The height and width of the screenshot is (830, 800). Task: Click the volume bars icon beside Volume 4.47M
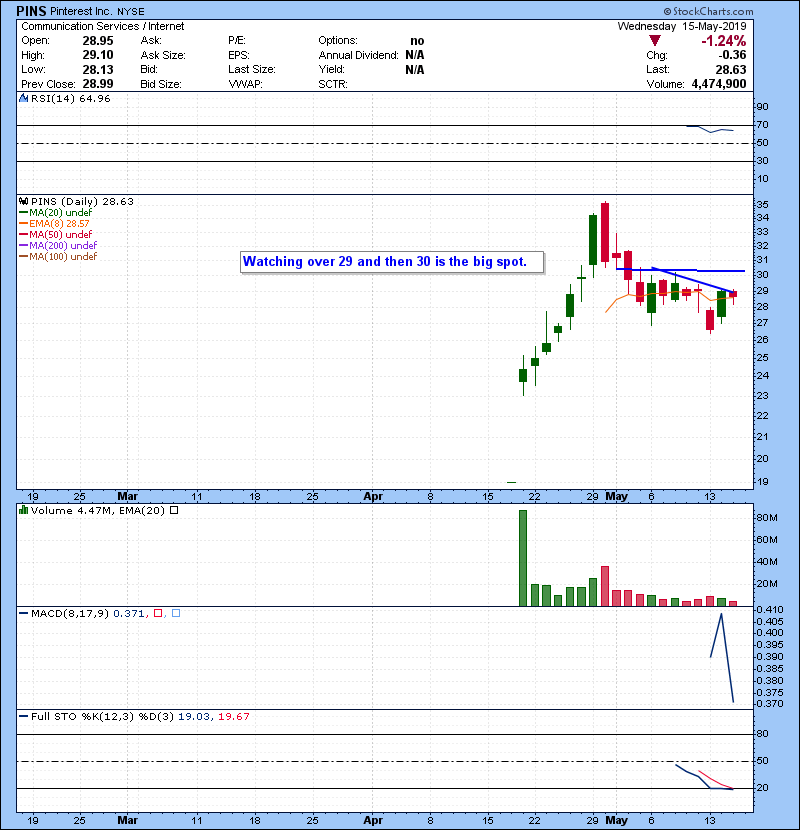(23, 510)
